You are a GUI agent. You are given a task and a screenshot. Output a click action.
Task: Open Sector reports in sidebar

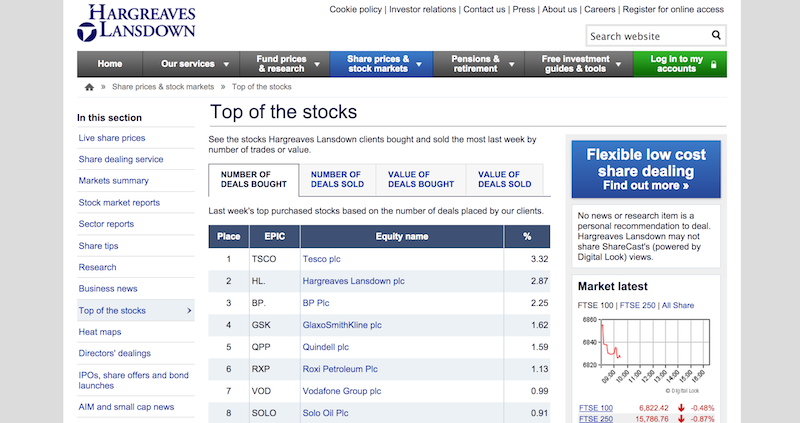tap(106, 224)
